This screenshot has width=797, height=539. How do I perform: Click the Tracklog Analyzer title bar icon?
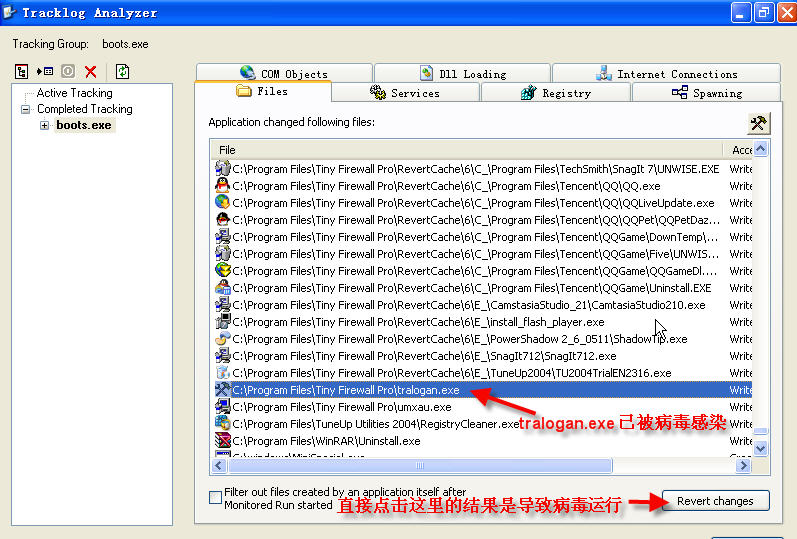click(9, 12)
